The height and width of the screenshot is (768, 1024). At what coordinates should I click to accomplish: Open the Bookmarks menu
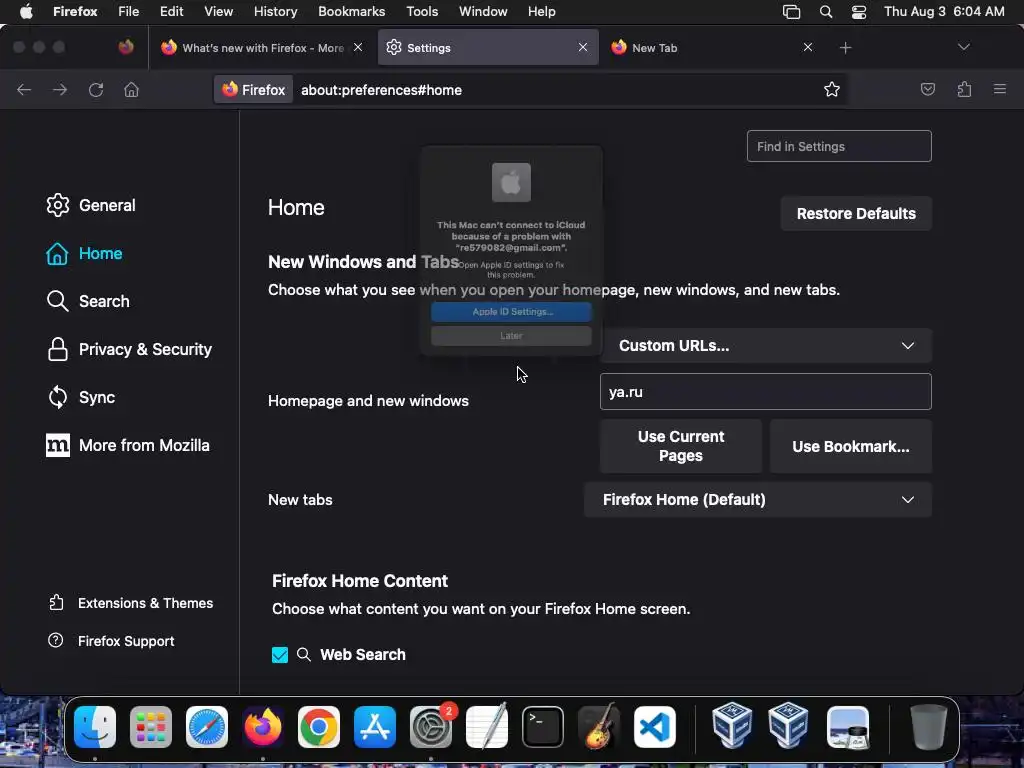(x=351, y=11)
